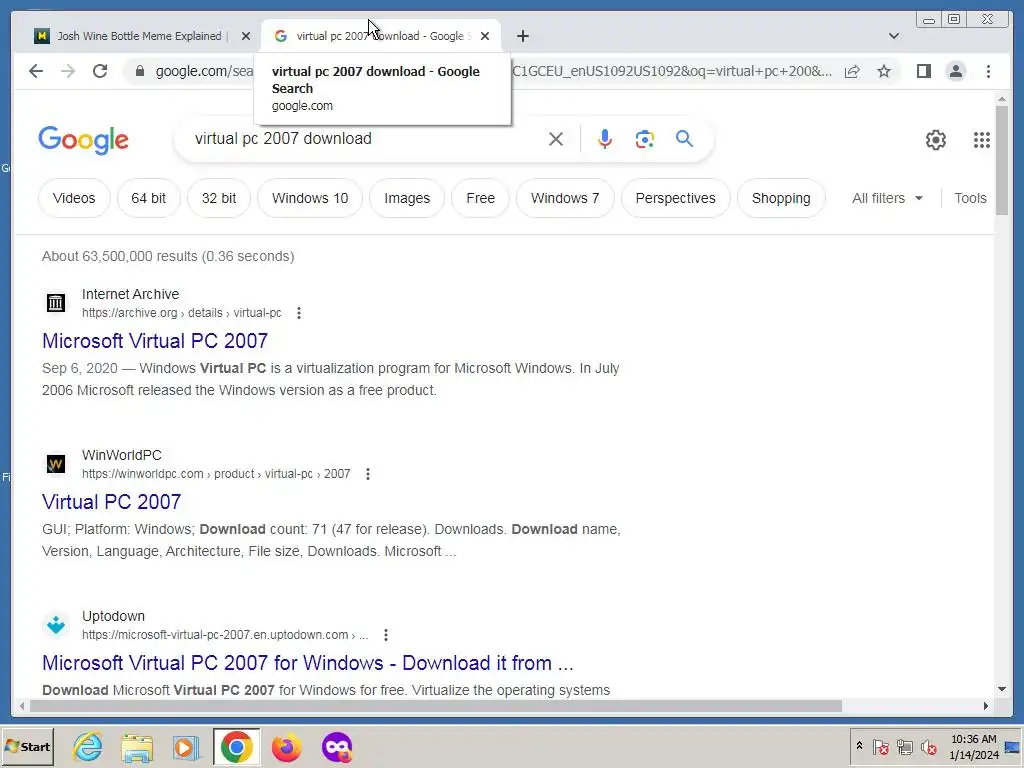Screen dimensions: 1024x768
Task: Bookmark this tab with the star icon
Action: [x=884, y=71]
